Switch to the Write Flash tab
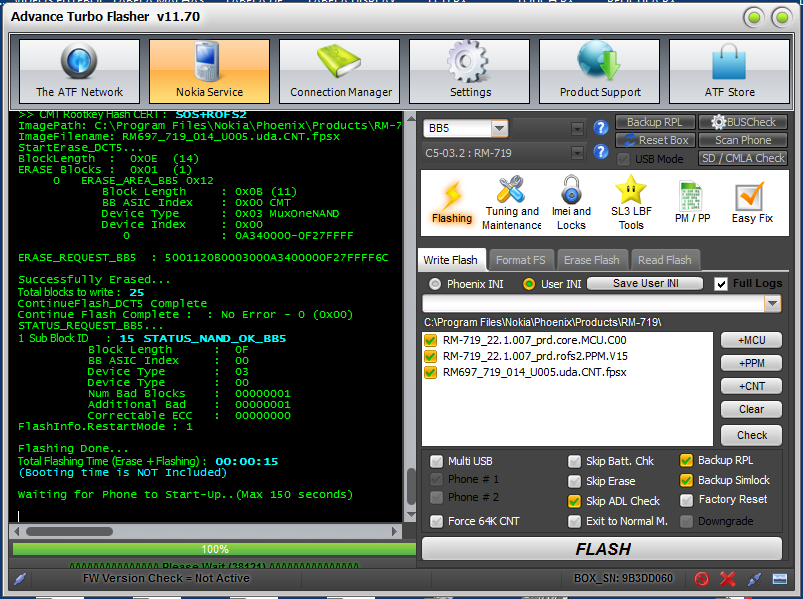 [450, 260]
